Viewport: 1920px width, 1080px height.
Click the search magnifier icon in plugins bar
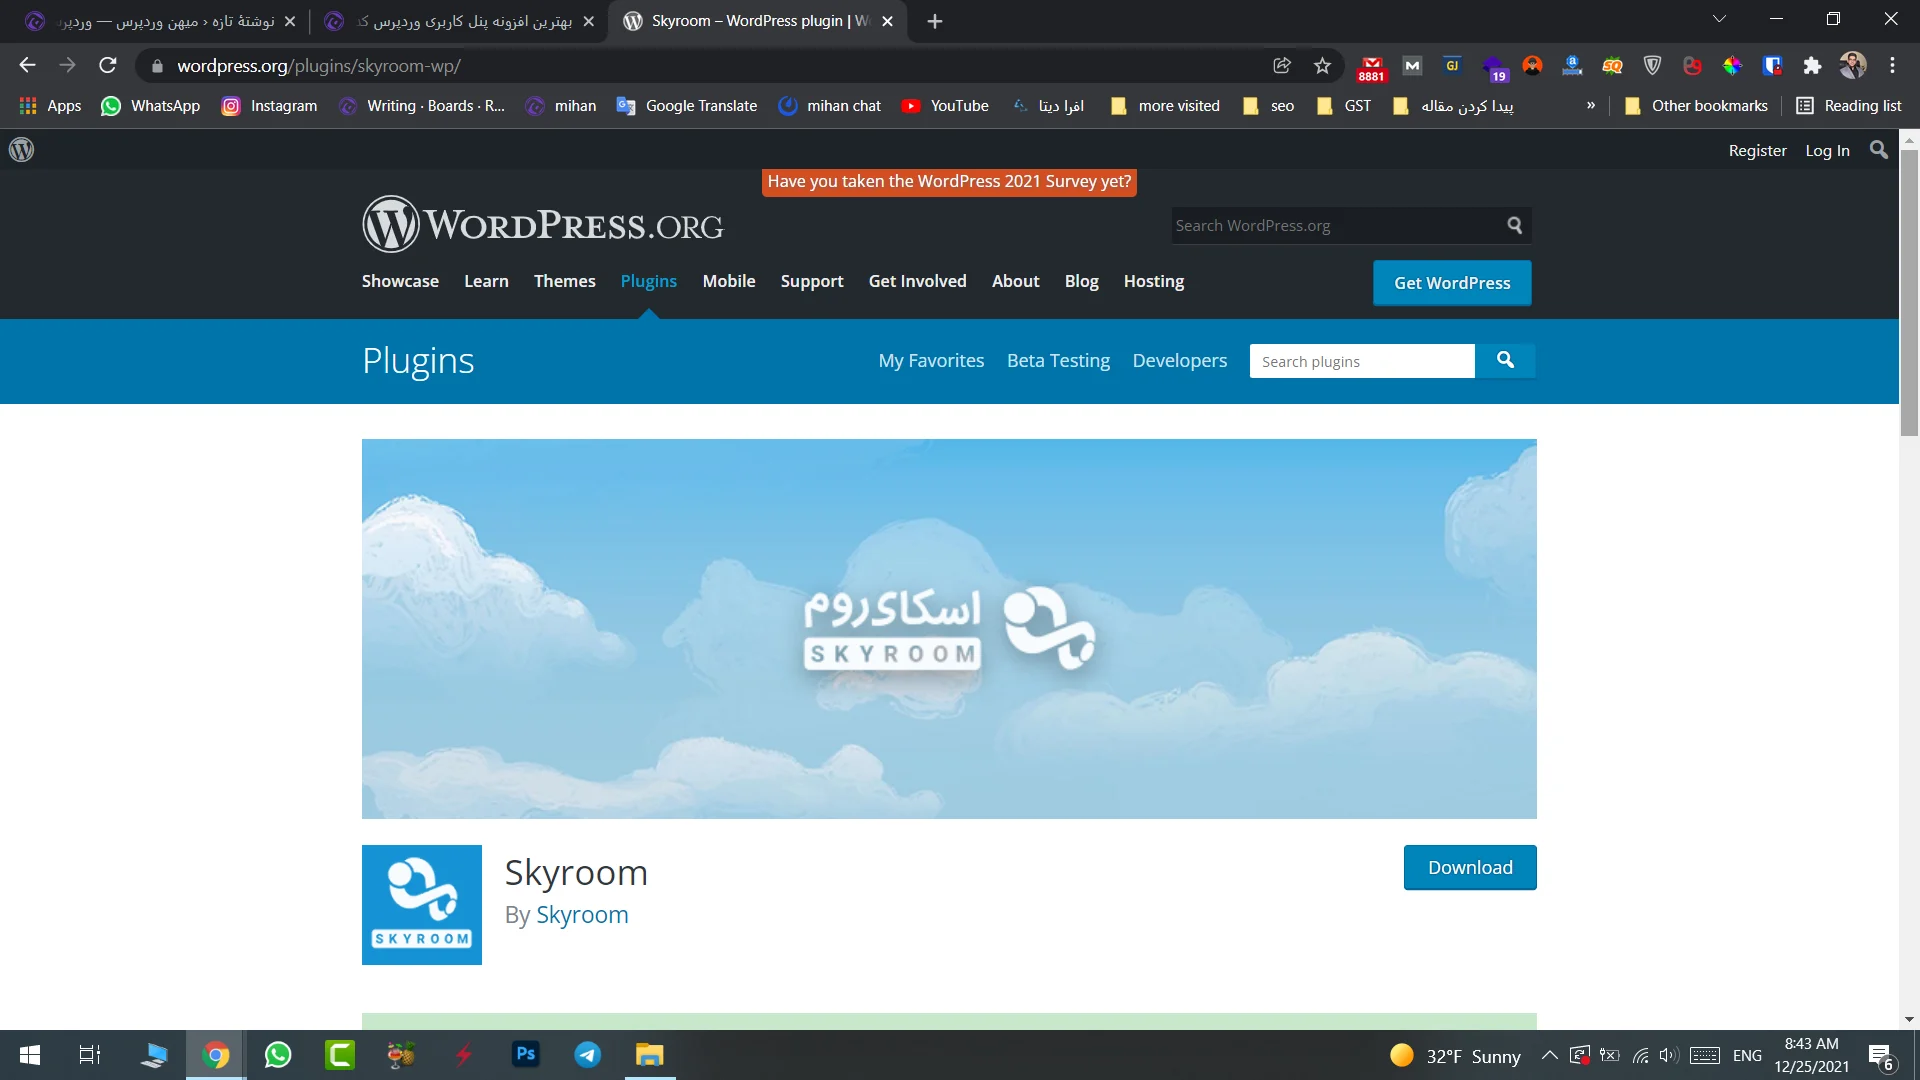[x=1505, y=360]
